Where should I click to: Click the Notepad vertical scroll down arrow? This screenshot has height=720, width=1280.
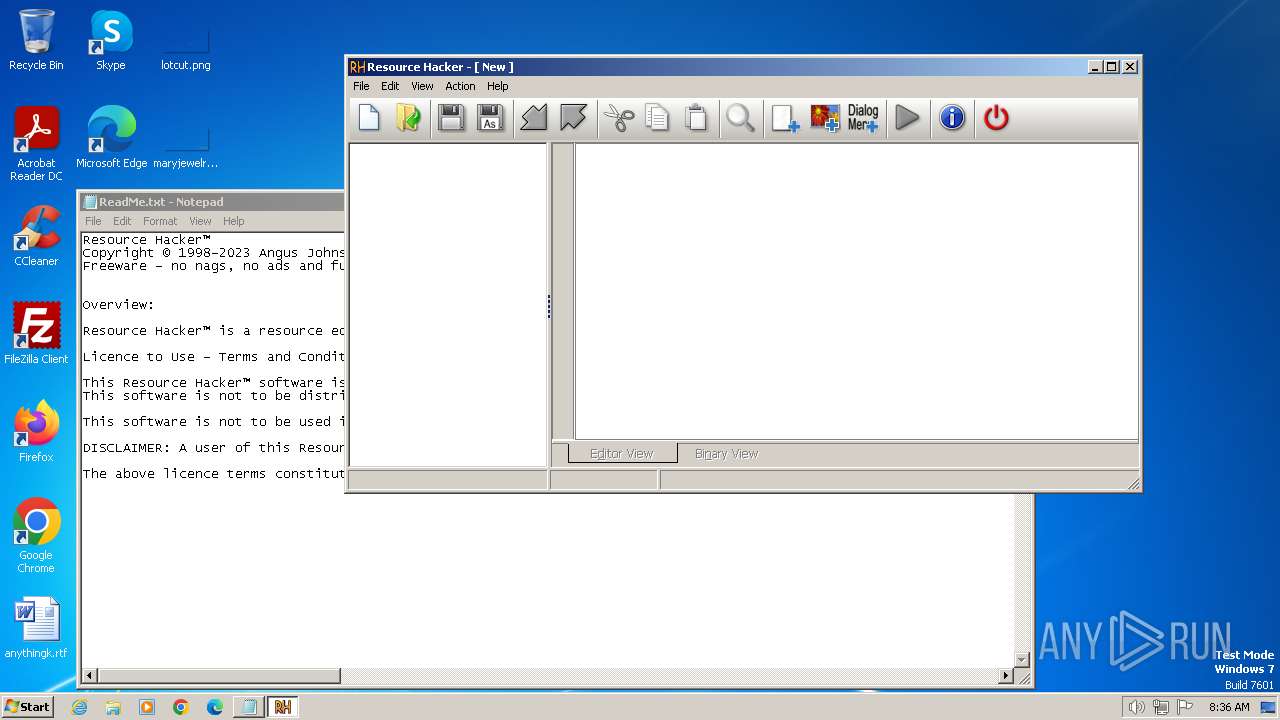click(x=1022, y=659)
